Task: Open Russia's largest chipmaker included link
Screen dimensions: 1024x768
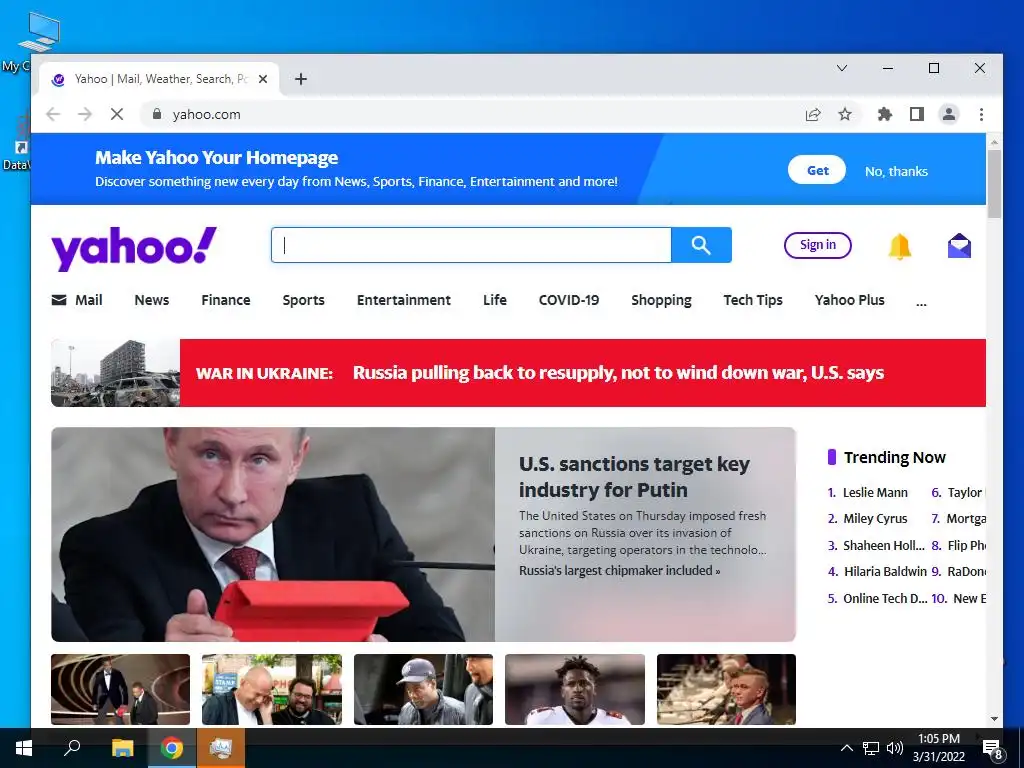Action: [619, 570]
